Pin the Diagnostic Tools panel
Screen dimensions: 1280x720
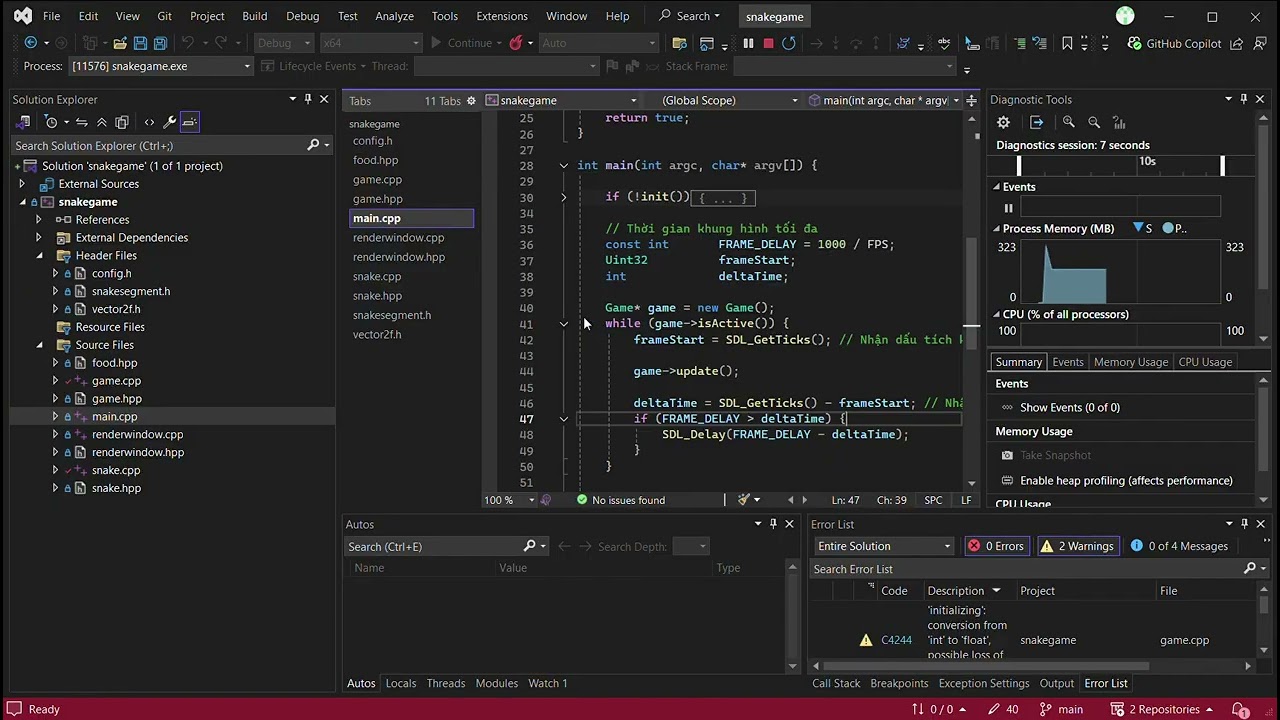[1244, 99]
